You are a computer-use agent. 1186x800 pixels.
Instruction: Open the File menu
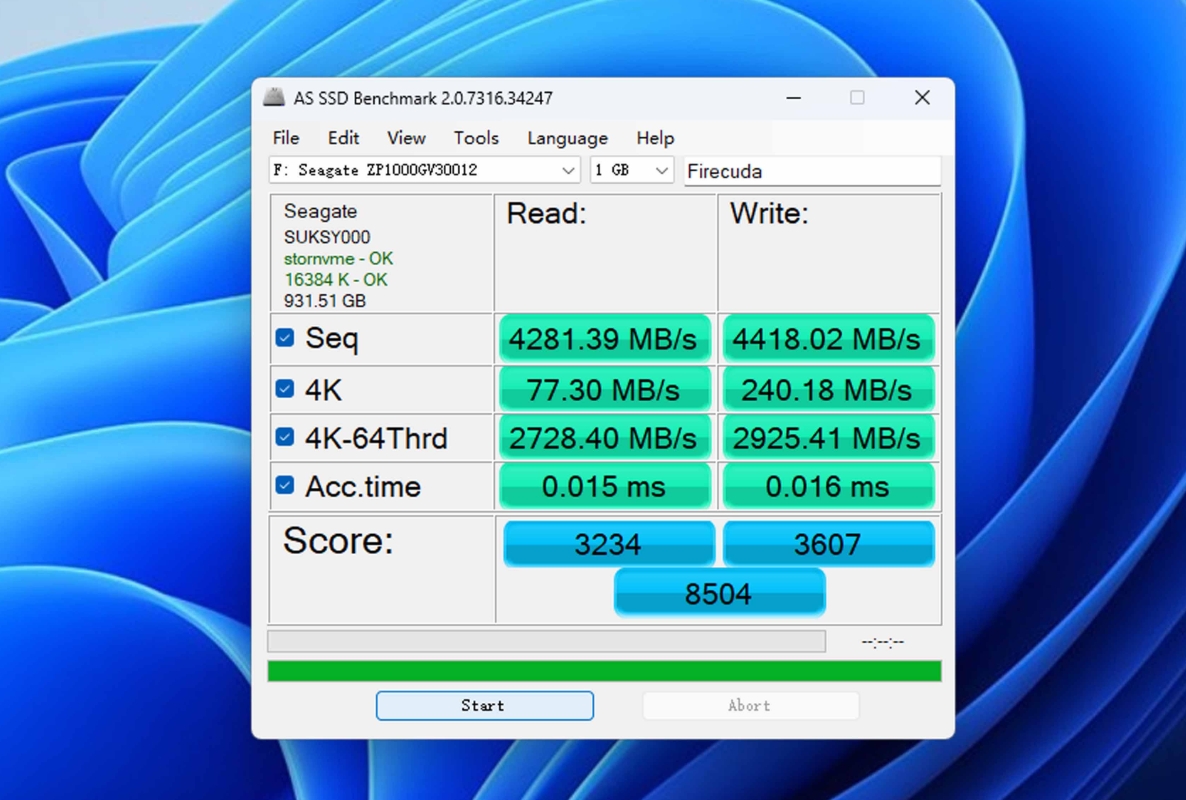coord(286,138)
